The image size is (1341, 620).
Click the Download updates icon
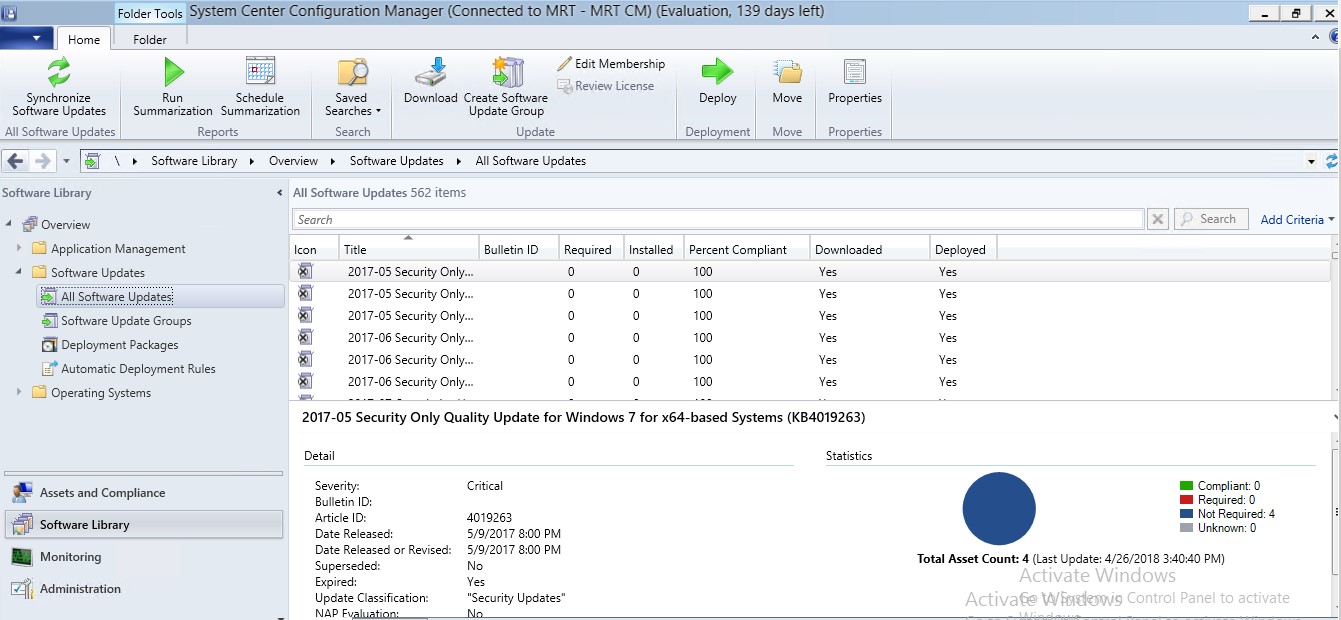[x=430, y=73]
